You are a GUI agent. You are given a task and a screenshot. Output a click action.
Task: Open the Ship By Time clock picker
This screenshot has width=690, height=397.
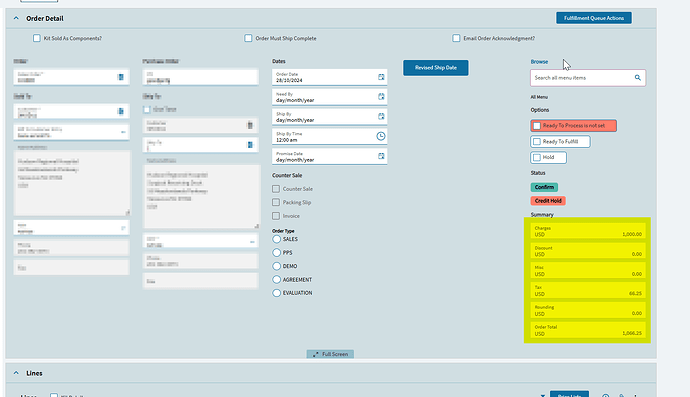[x=381, y=136]
